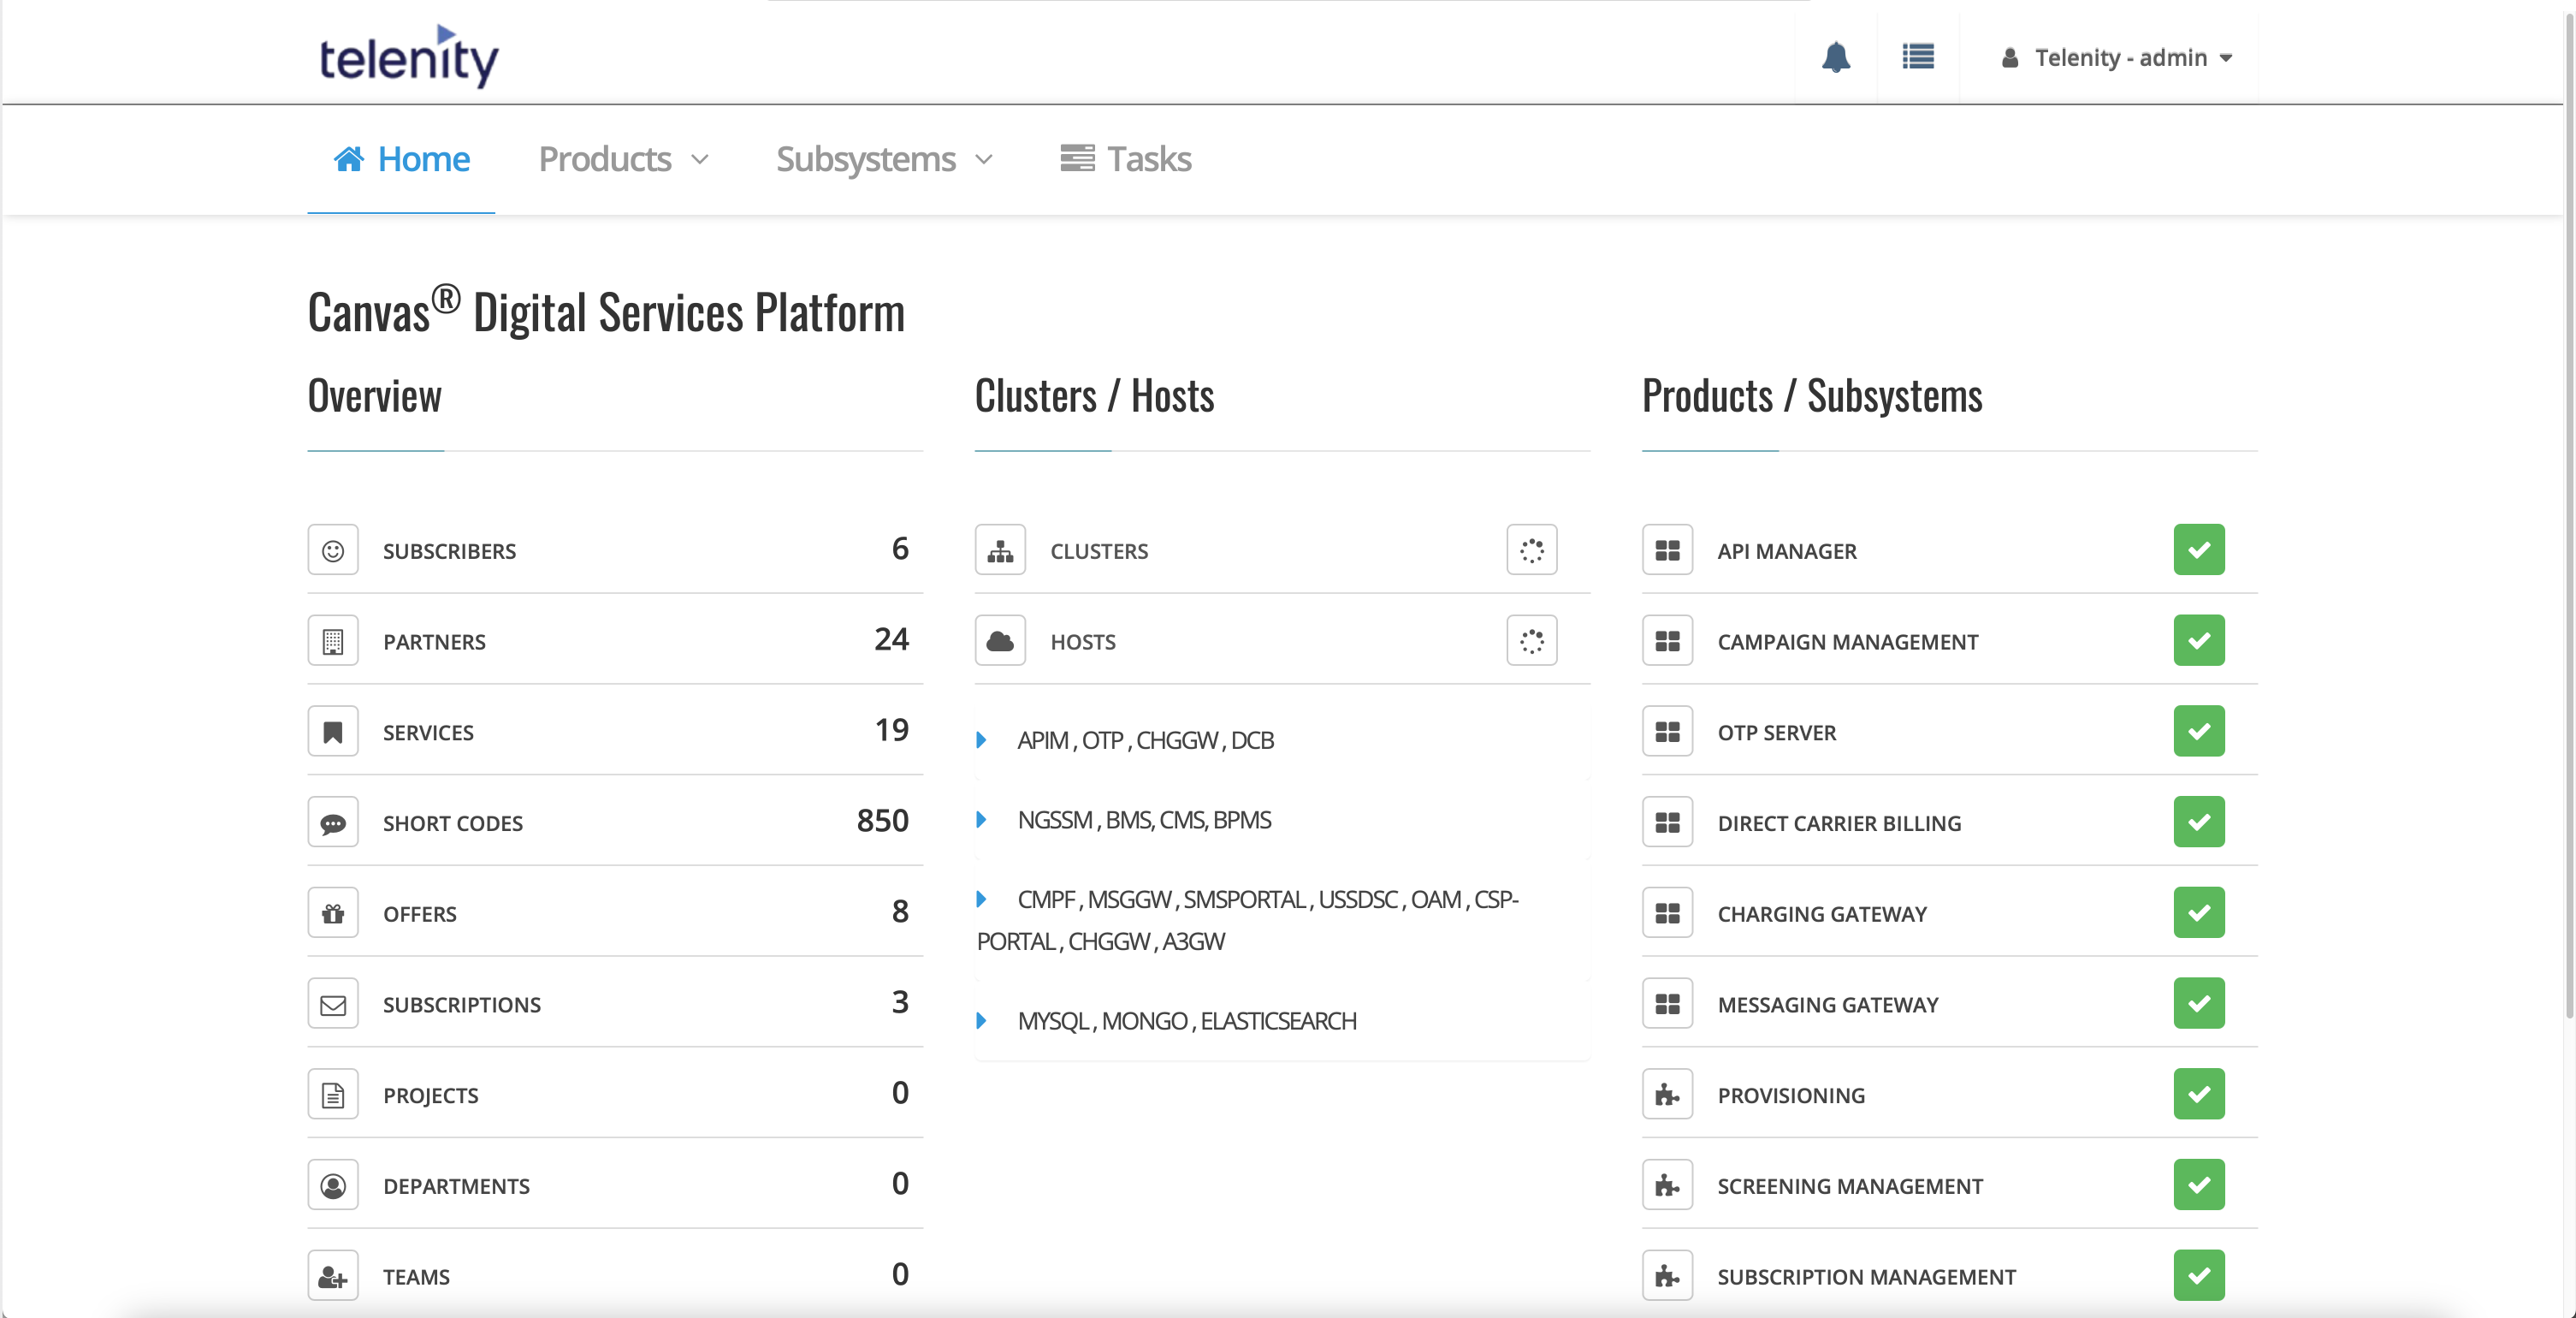Click the Departments user circle icon
Image resolution: width=2576 pixels, height=1318 pixels.
[x=333, y=1185]
